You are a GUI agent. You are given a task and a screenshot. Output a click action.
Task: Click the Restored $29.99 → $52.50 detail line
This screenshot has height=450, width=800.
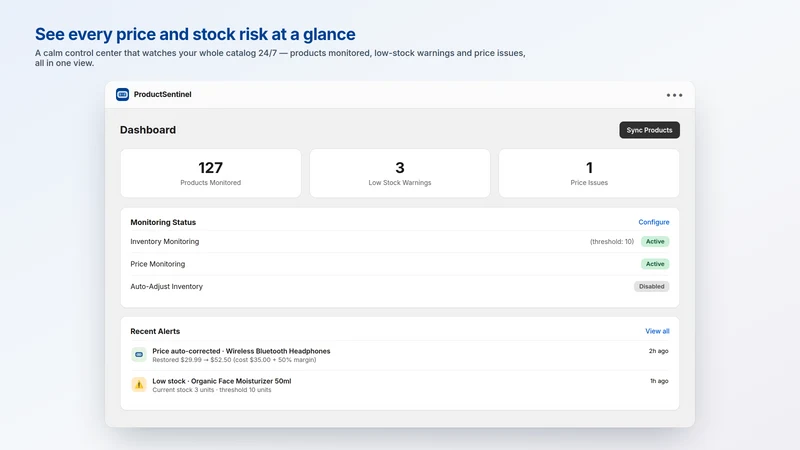[x=234, y=360]
